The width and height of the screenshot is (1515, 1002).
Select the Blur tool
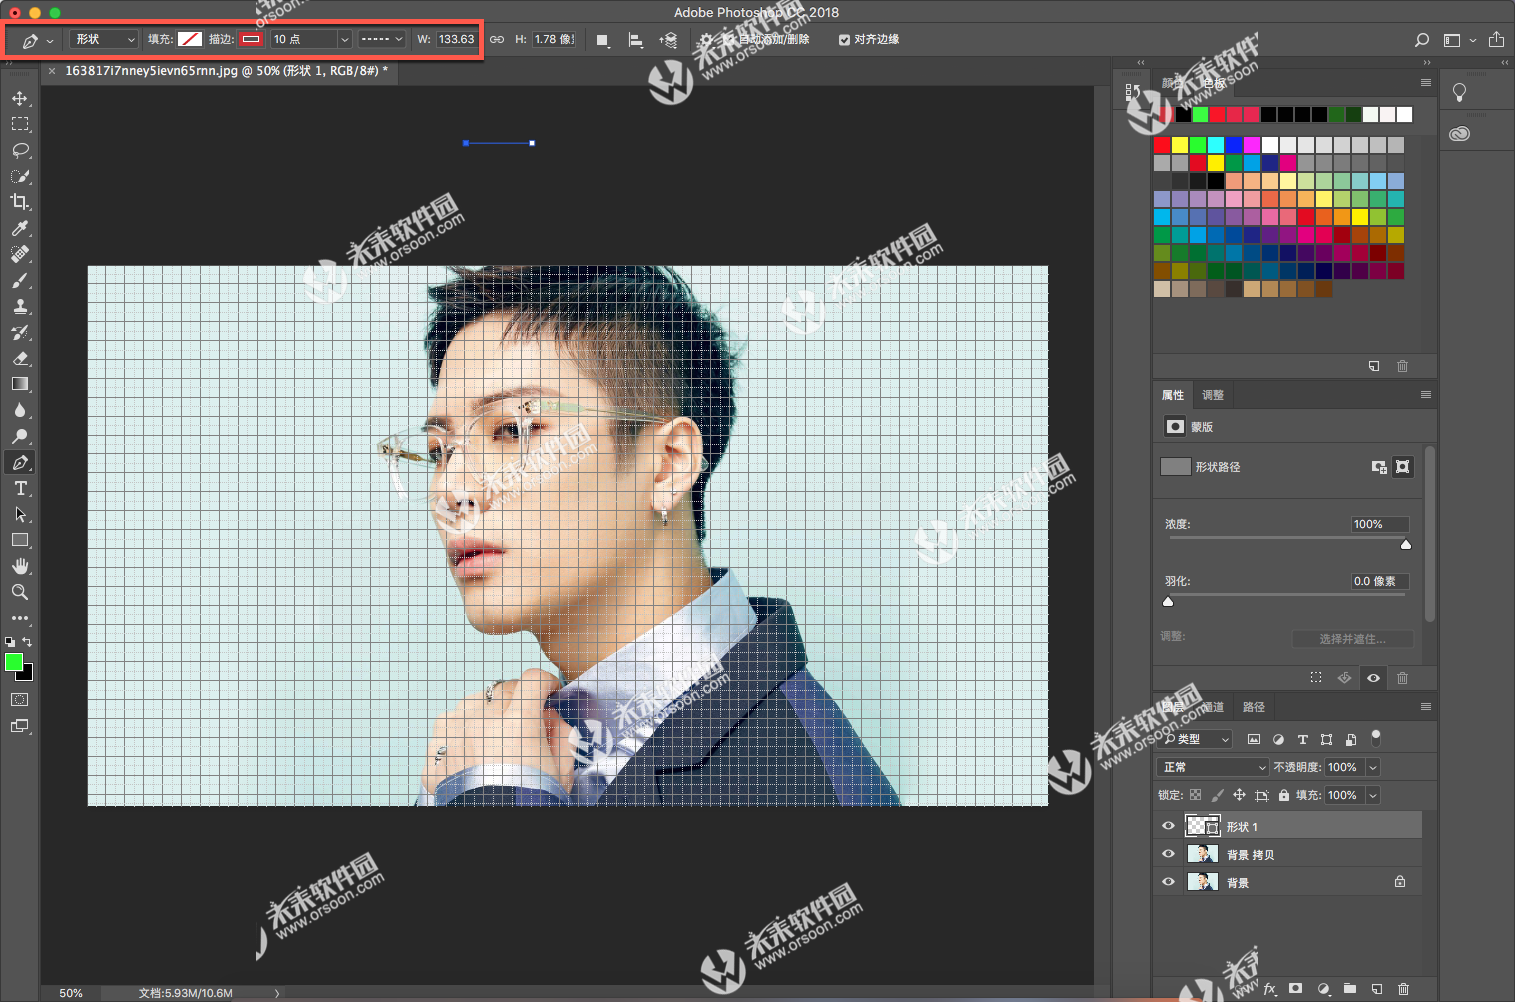tap(20, 410)
